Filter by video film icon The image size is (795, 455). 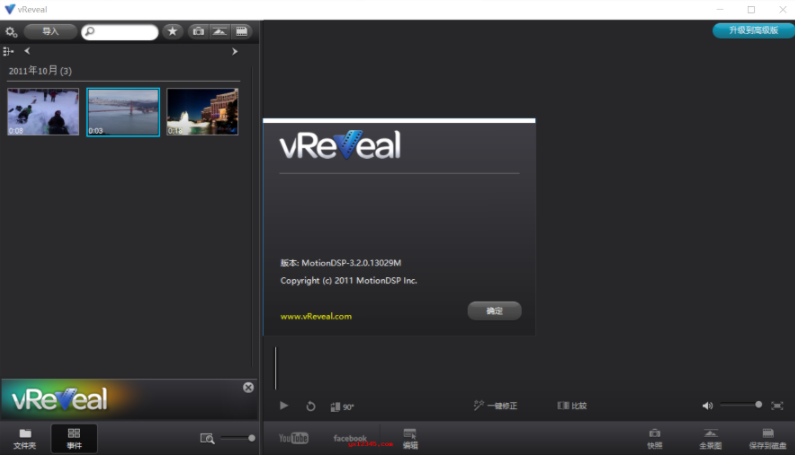click(x=242, y=31)
